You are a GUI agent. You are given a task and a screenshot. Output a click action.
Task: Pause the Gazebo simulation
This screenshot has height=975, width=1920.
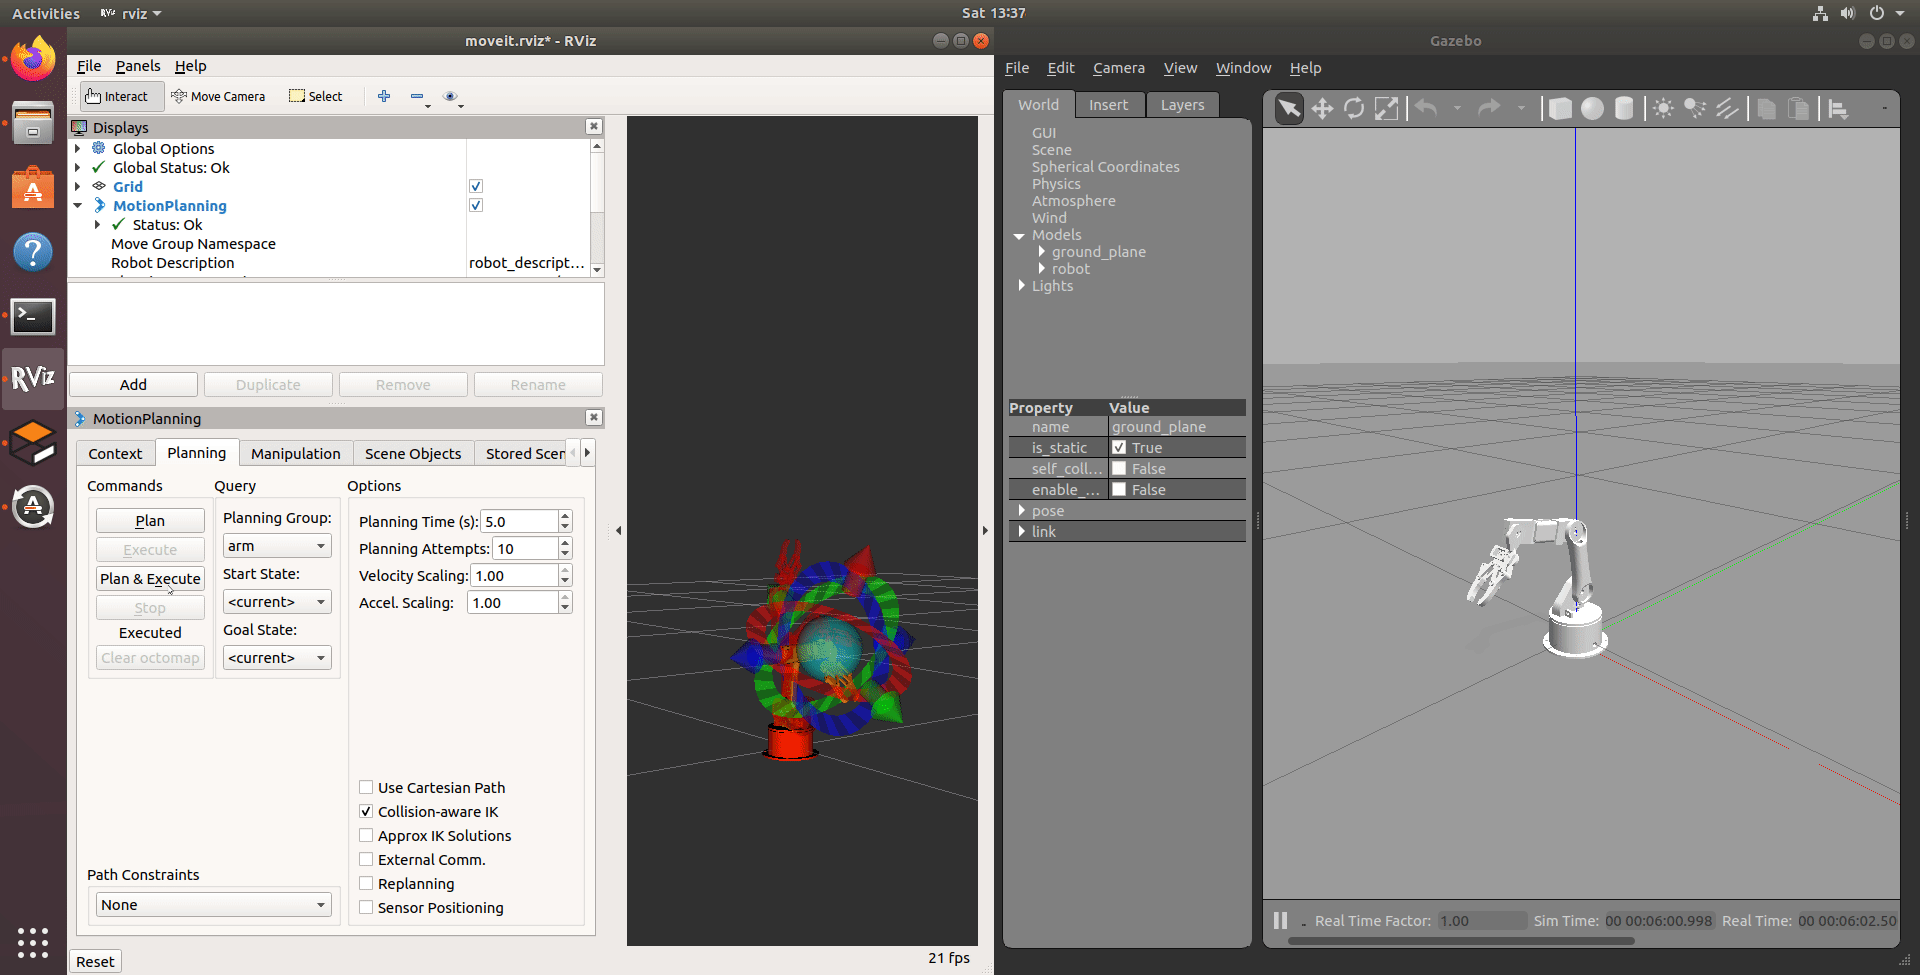(1280, 920)
